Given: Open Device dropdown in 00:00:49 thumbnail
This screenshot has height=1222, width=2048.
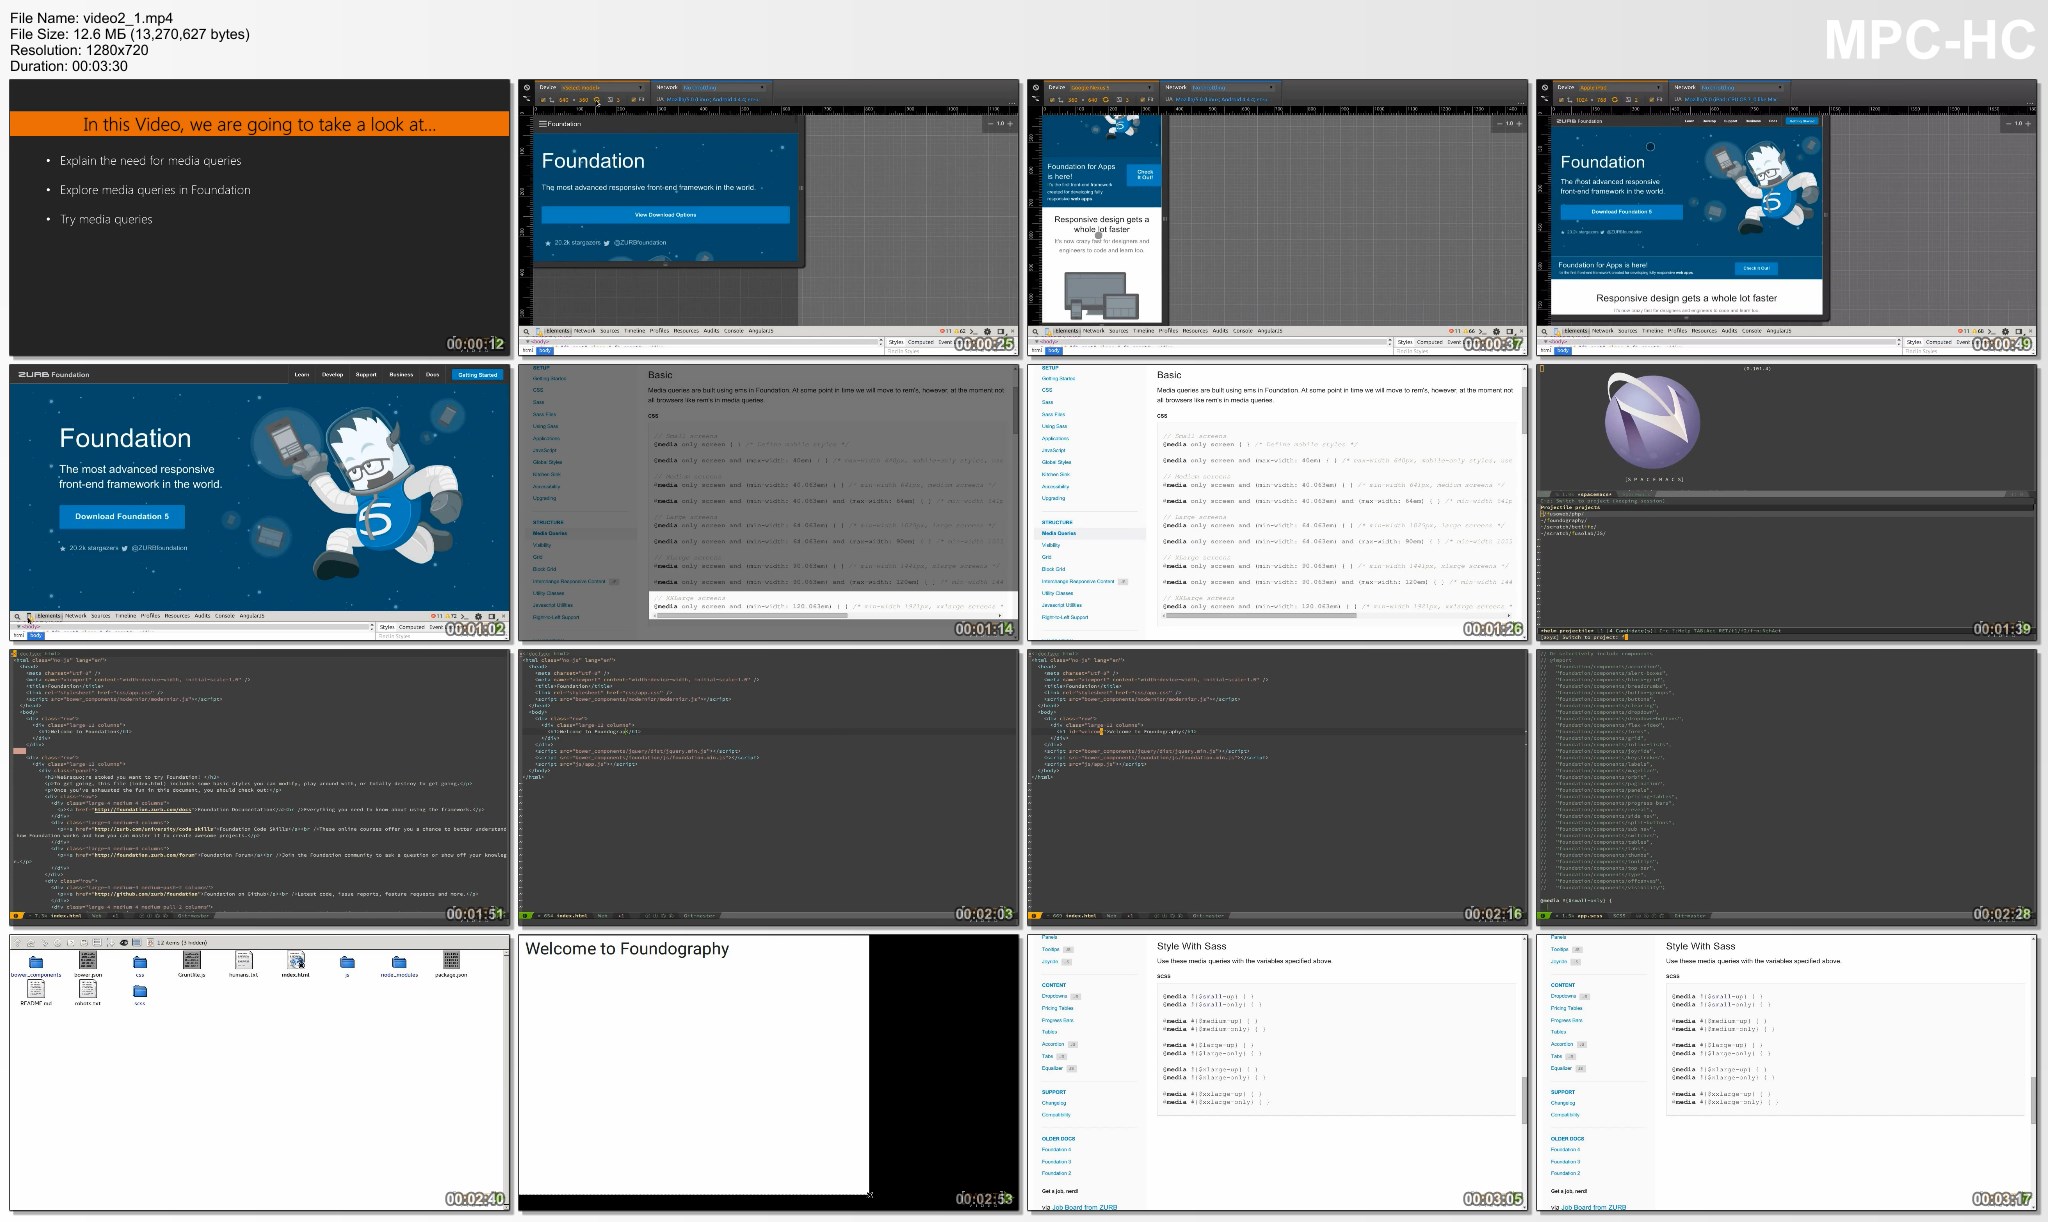Looking at the screenshot, I should click(1620, 87).
